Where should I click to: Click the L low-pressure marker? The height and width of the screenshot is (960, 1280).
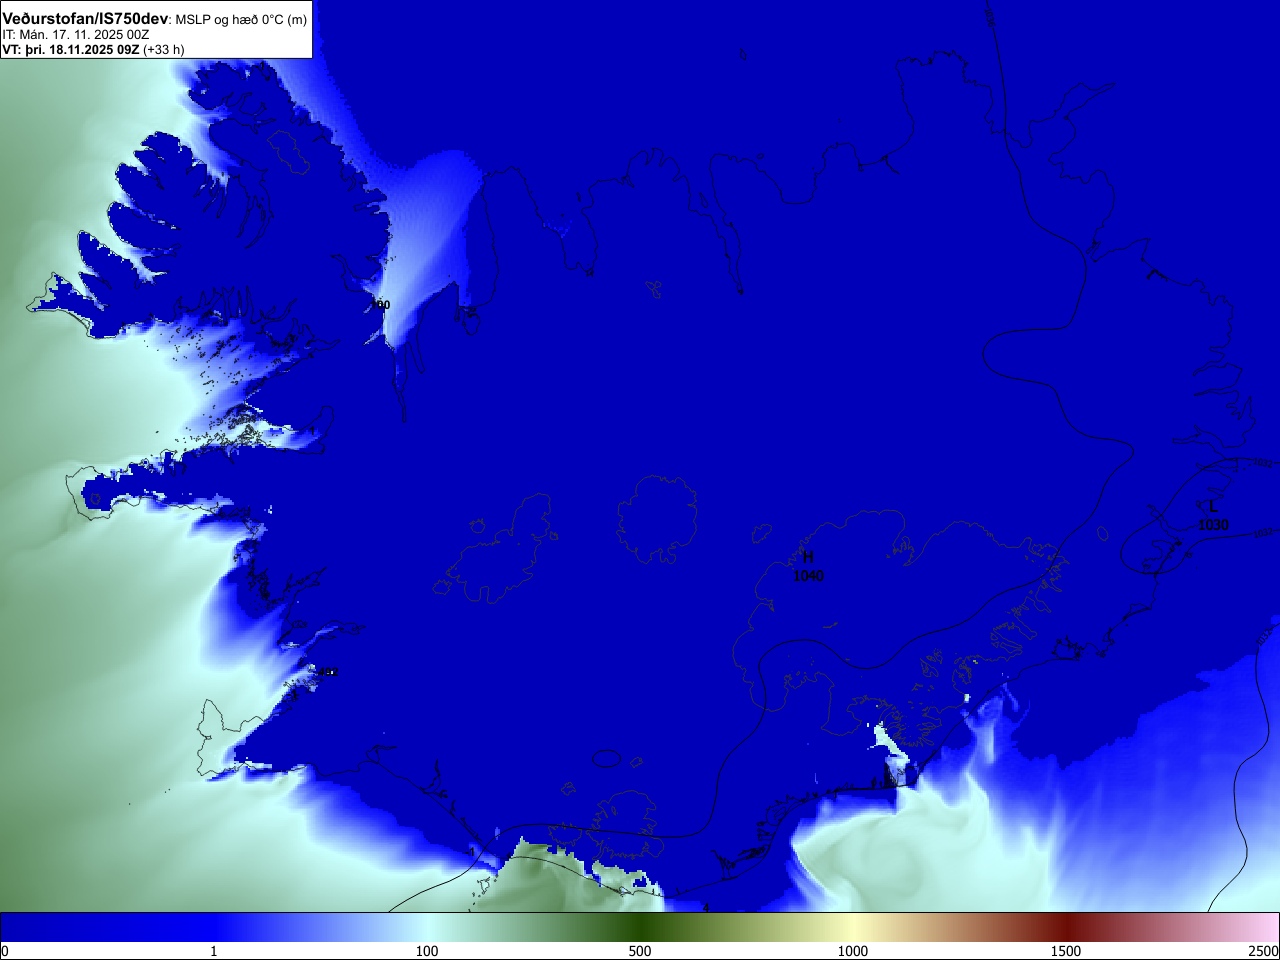tap(1213, 506)
